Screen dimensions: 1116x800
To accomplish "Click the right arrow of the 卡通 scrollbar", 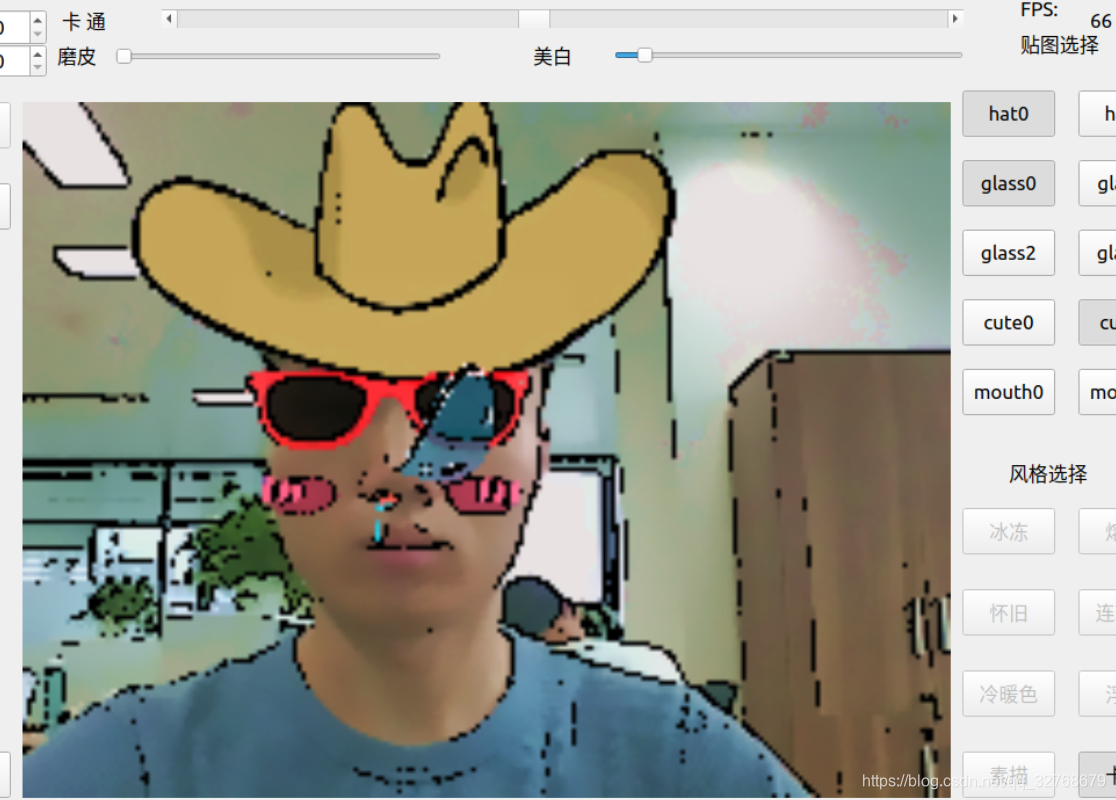I will [955, 19].
